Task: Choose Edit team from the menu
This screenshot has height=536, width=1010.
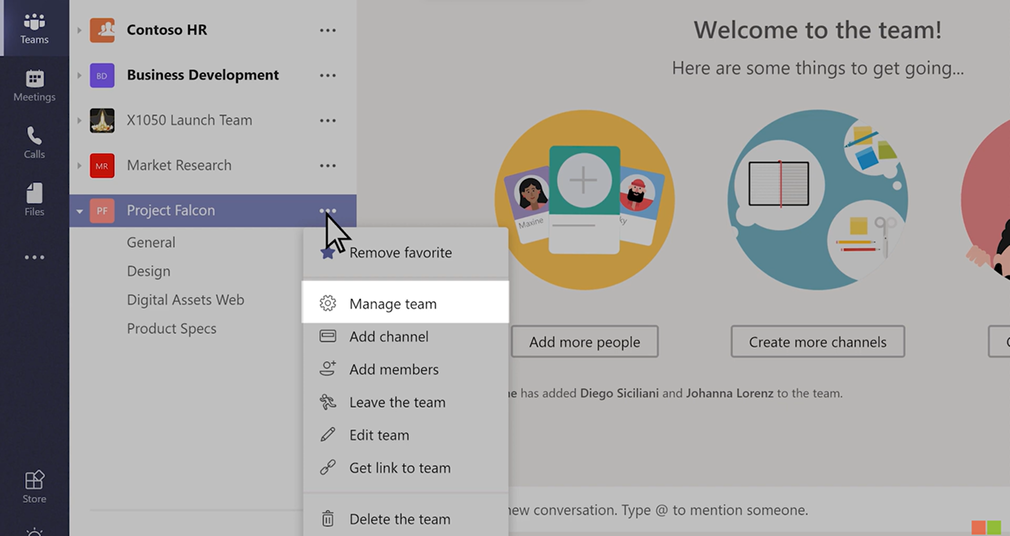Action: [405, 435]
